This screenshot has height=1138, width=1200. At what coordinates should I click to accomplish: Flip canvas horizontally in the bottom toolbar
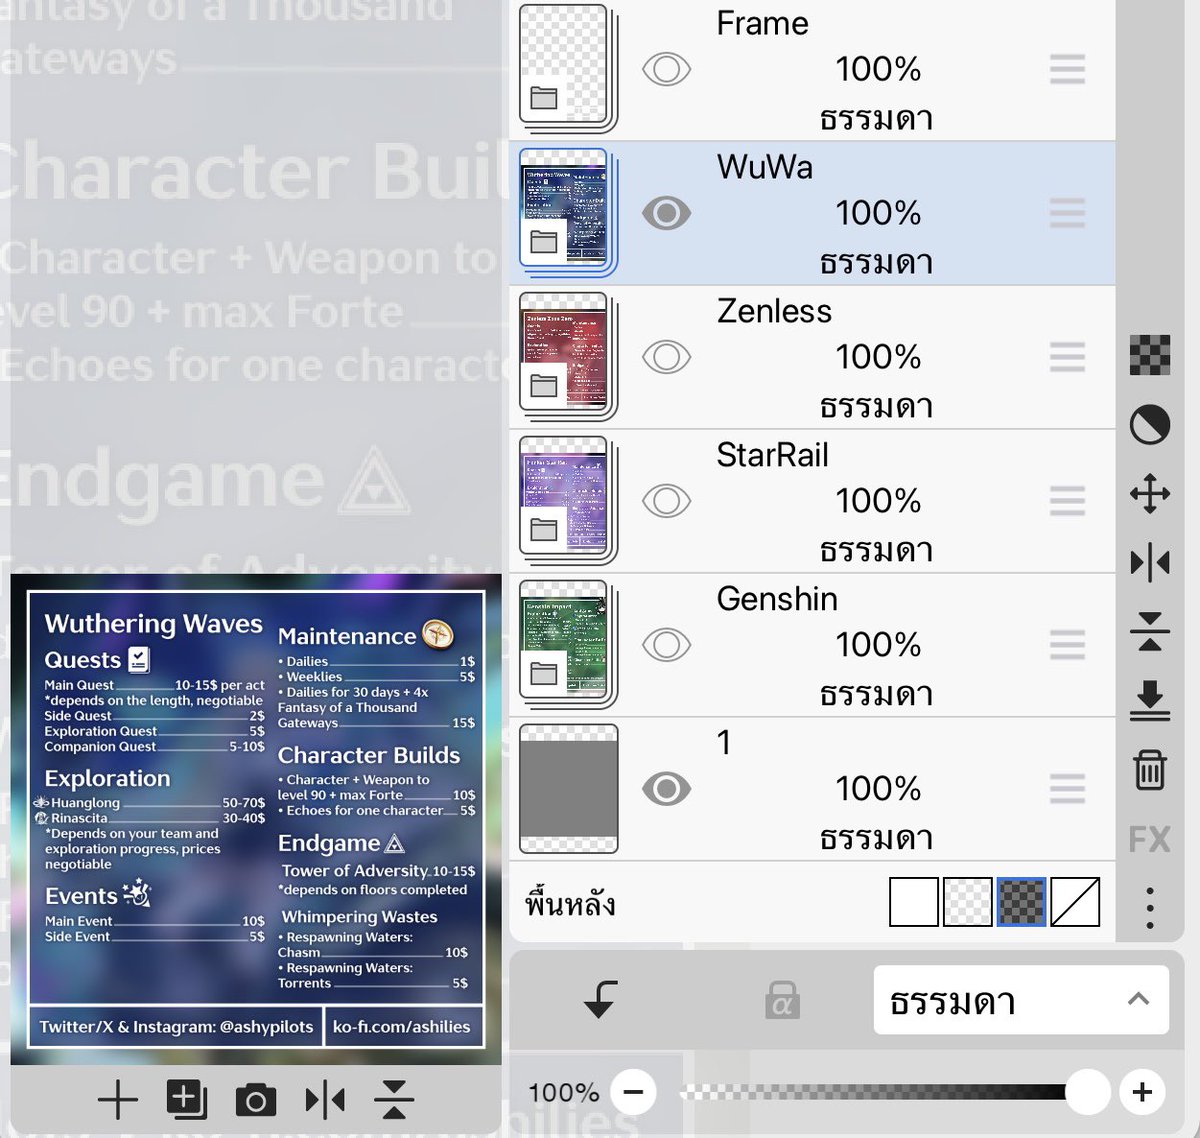(x=325, y=1100)
